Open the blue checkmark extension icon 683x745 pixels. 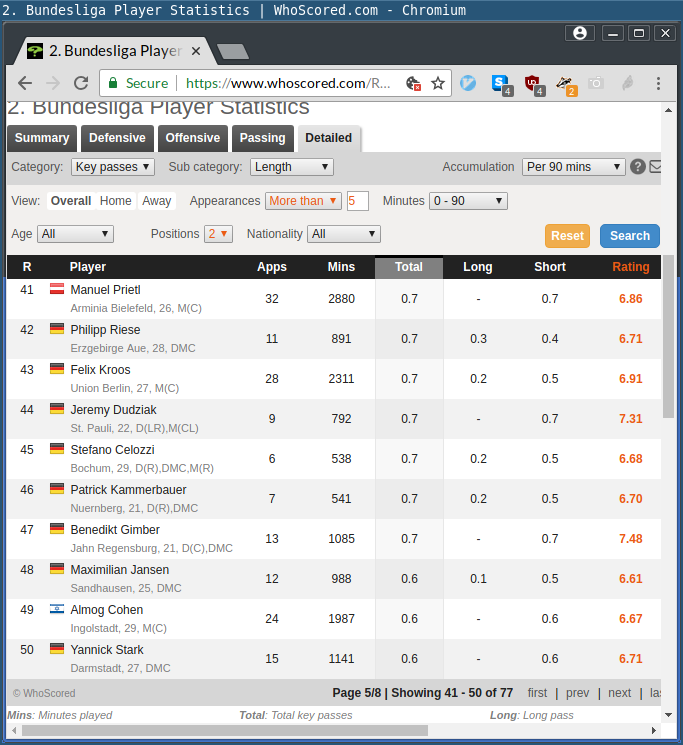468,84
